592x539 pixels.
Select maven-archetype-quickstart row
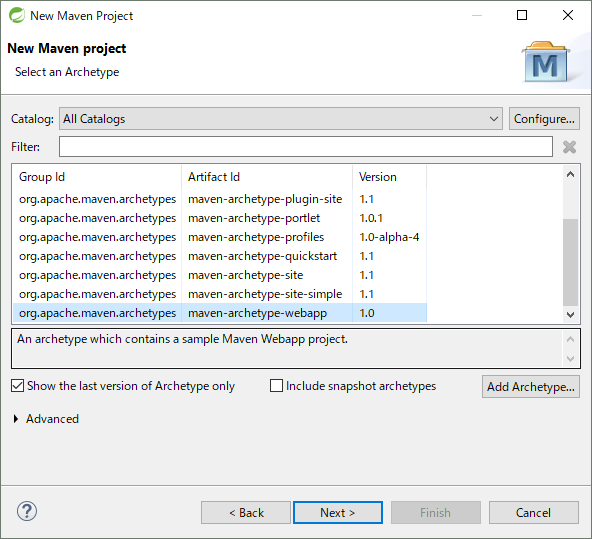click(x=220, y=256)
